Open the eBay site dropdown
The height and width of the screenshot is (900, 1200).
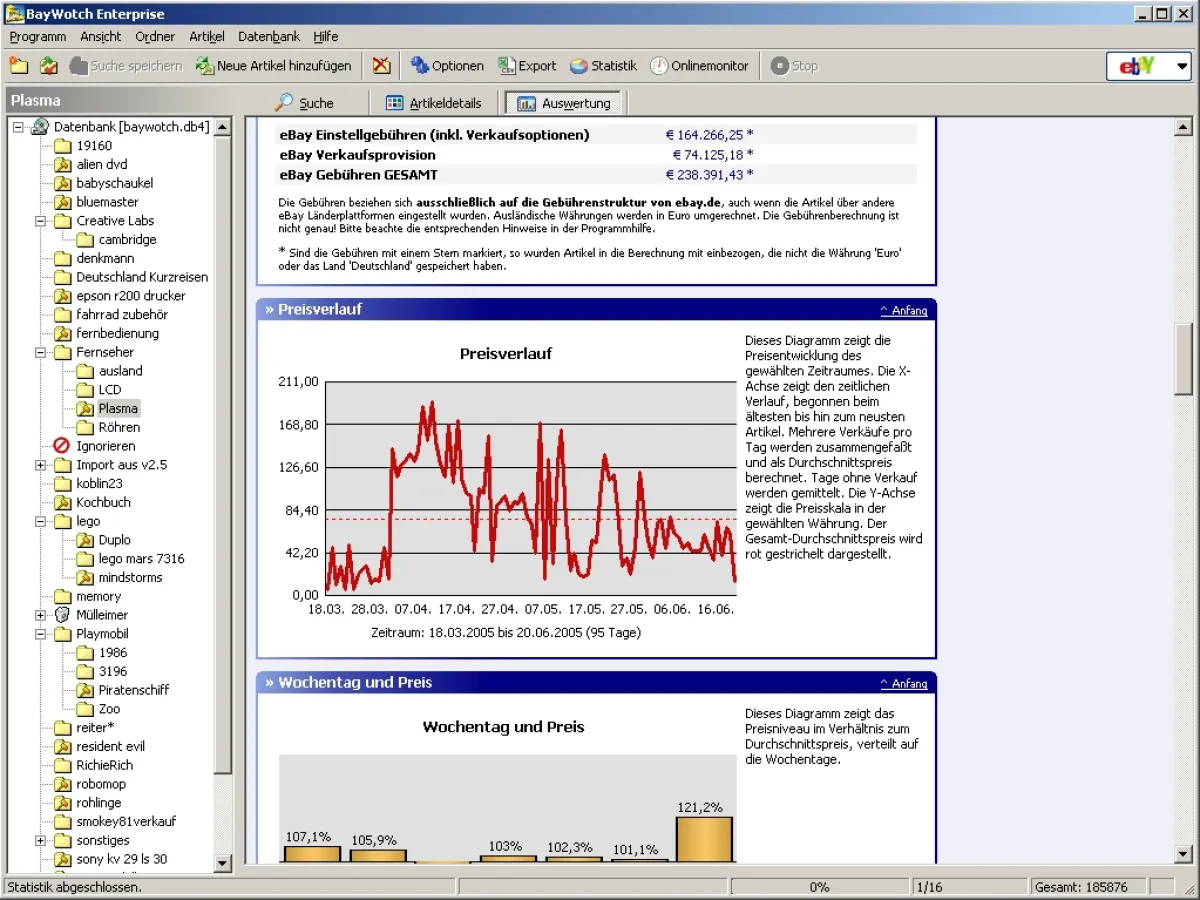click(x=1183, y=66)
